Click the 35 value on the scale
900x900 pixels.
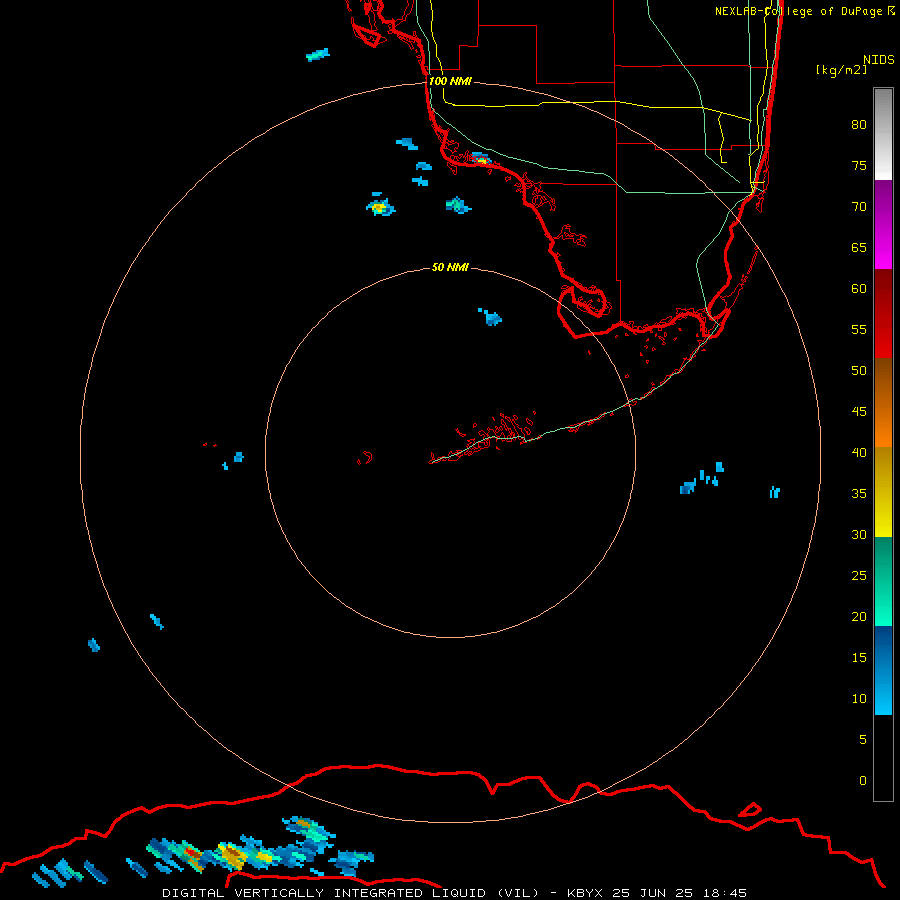pyautogui.click(x=859, y=494)
